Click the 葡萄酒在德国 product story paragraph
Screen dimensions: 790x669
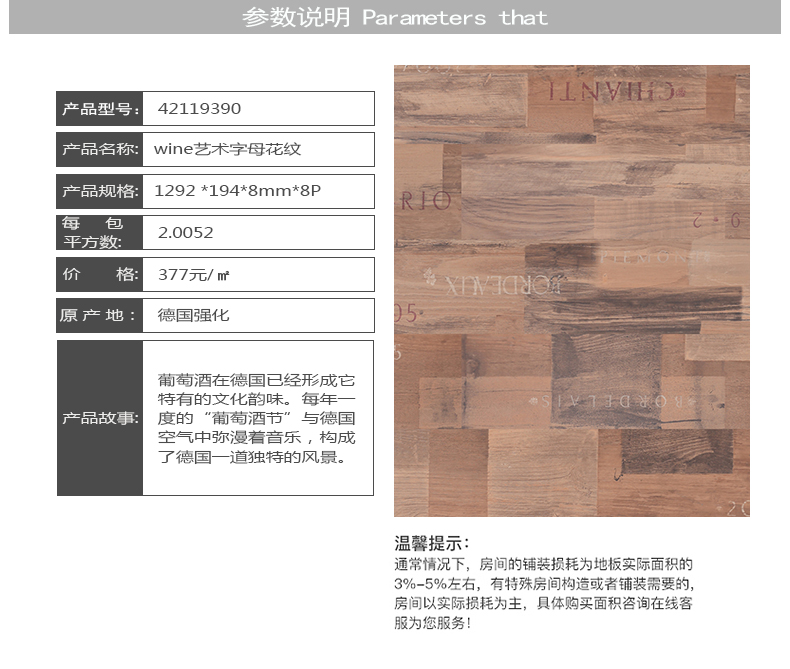[x=256, y=418]
